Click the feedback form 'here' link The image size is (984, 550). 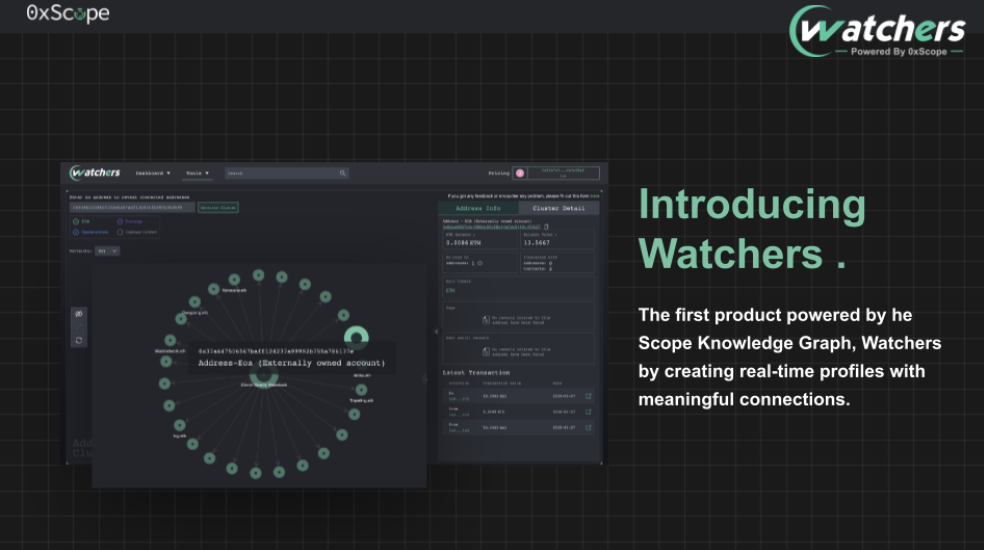click(595, 196)
